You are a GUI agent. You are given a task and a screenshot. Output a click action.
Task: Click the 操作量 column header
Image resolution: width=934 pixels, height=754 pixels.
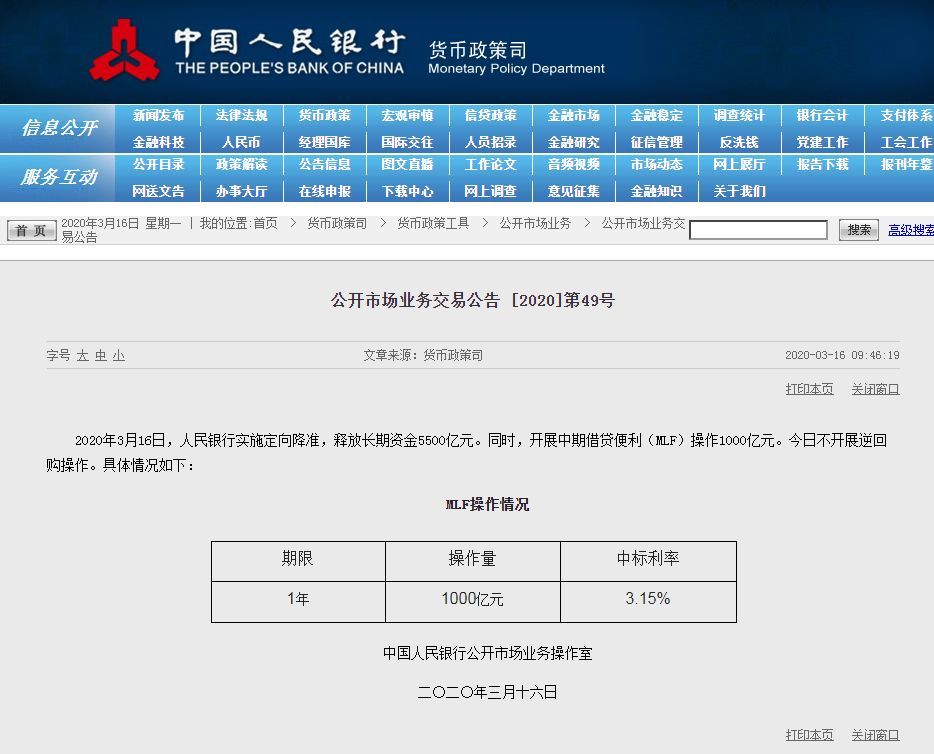click(473, 562)
